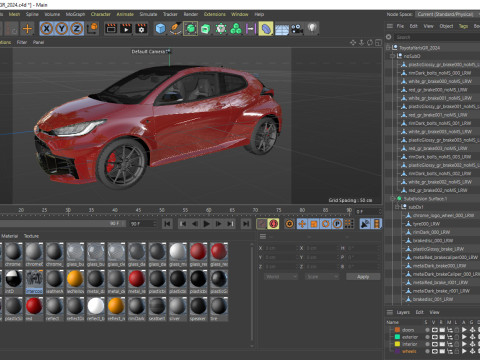Click the orange plus icon in the toolbar
The width and height of the screenshot is (480, 360).
pos(27,29)
